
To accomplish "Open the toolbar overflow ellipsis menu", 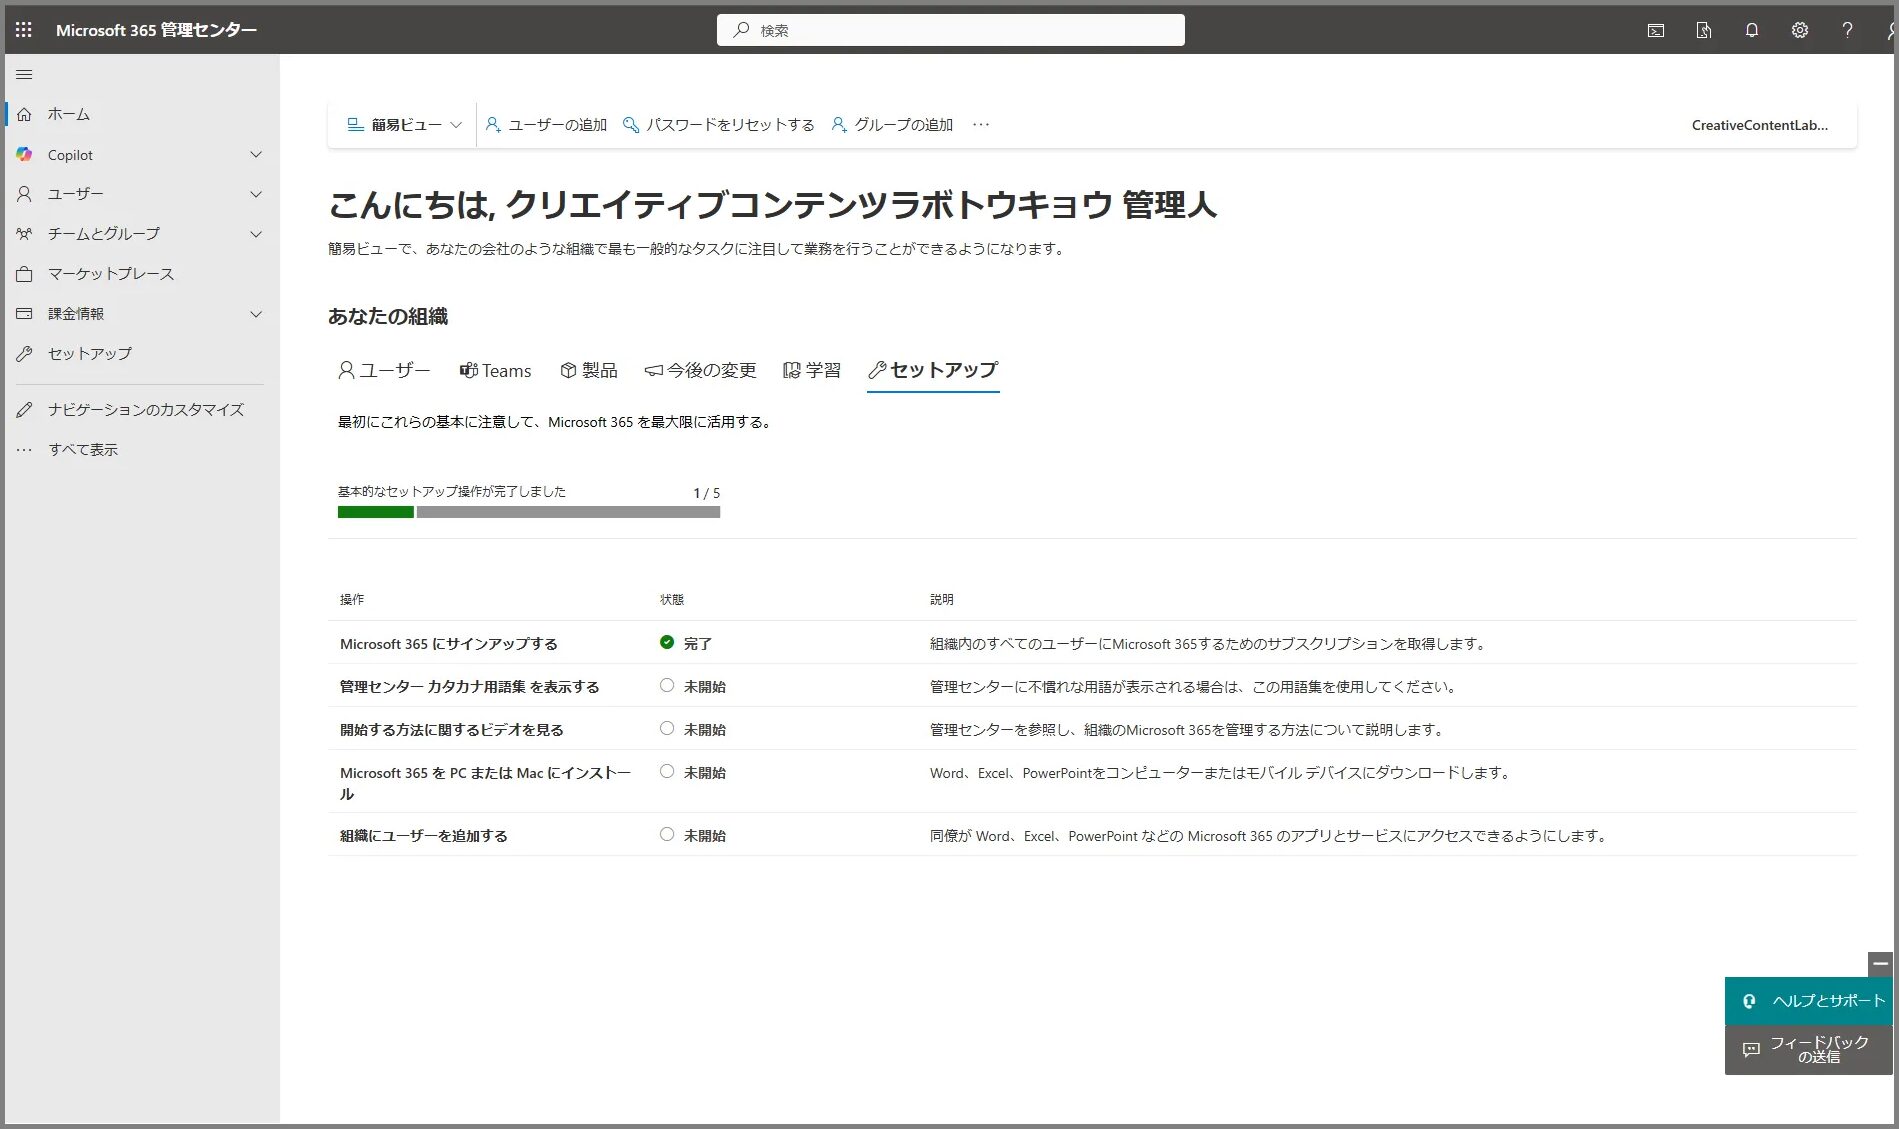I will (x=981, y=125).
